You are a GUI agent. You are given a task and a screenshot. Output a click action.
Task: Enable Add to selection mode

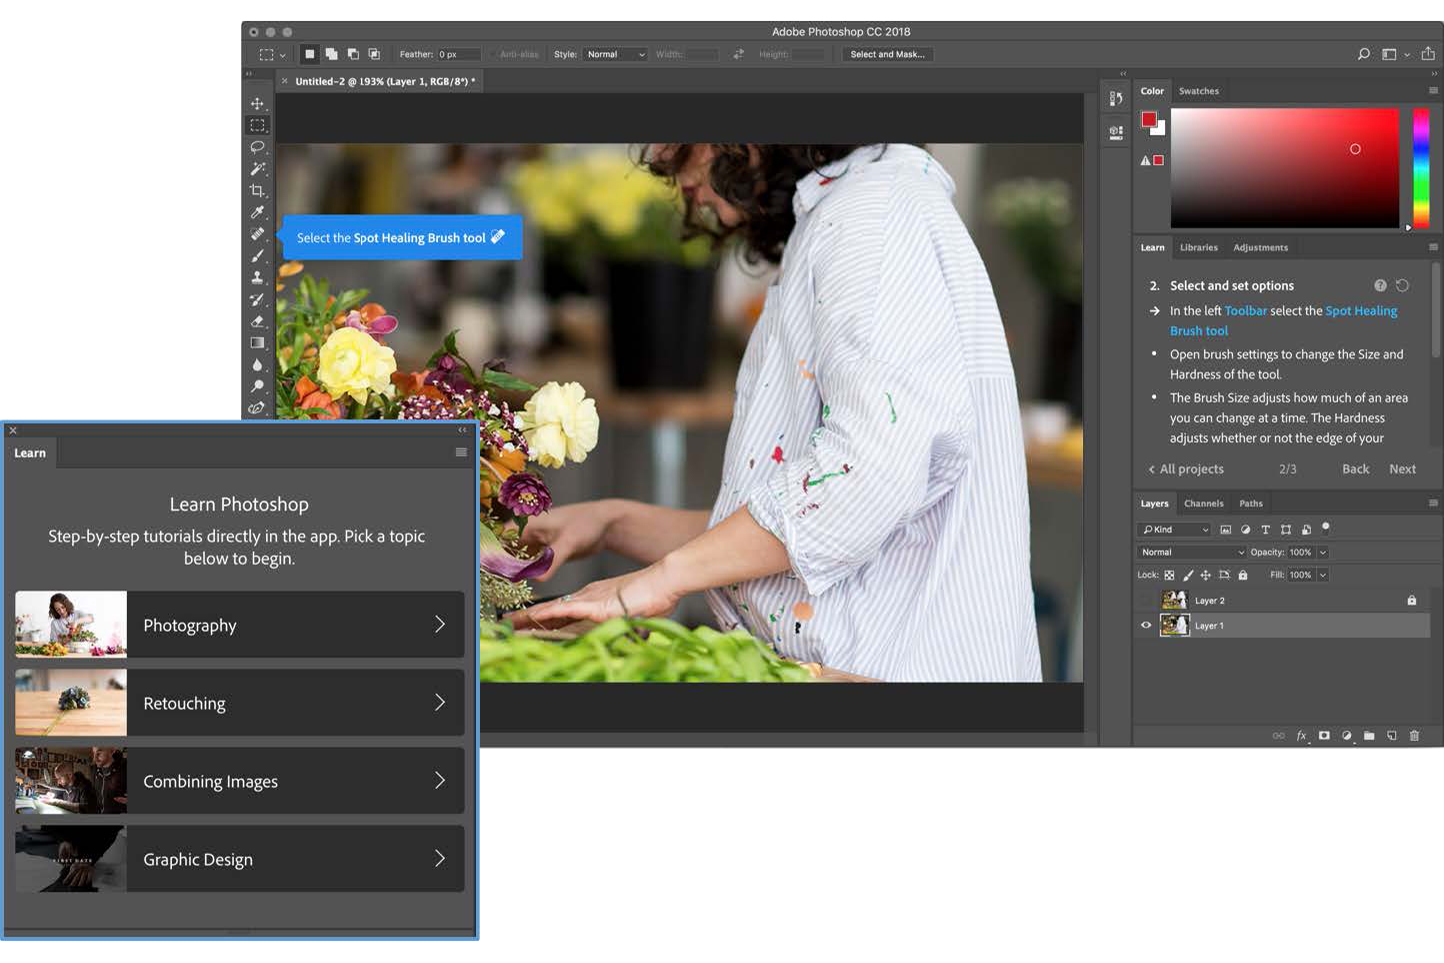coord(331,54)
